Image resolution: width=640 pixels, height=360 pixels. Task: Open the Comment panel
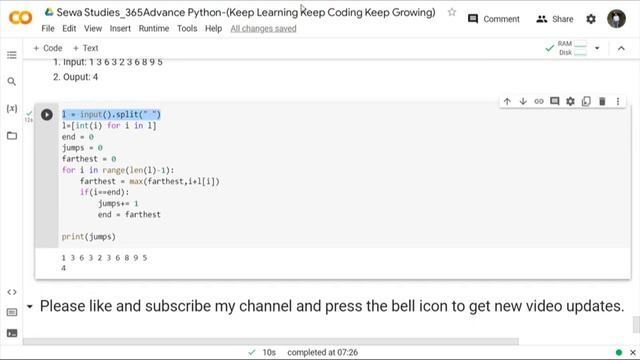tap(493, 19)
